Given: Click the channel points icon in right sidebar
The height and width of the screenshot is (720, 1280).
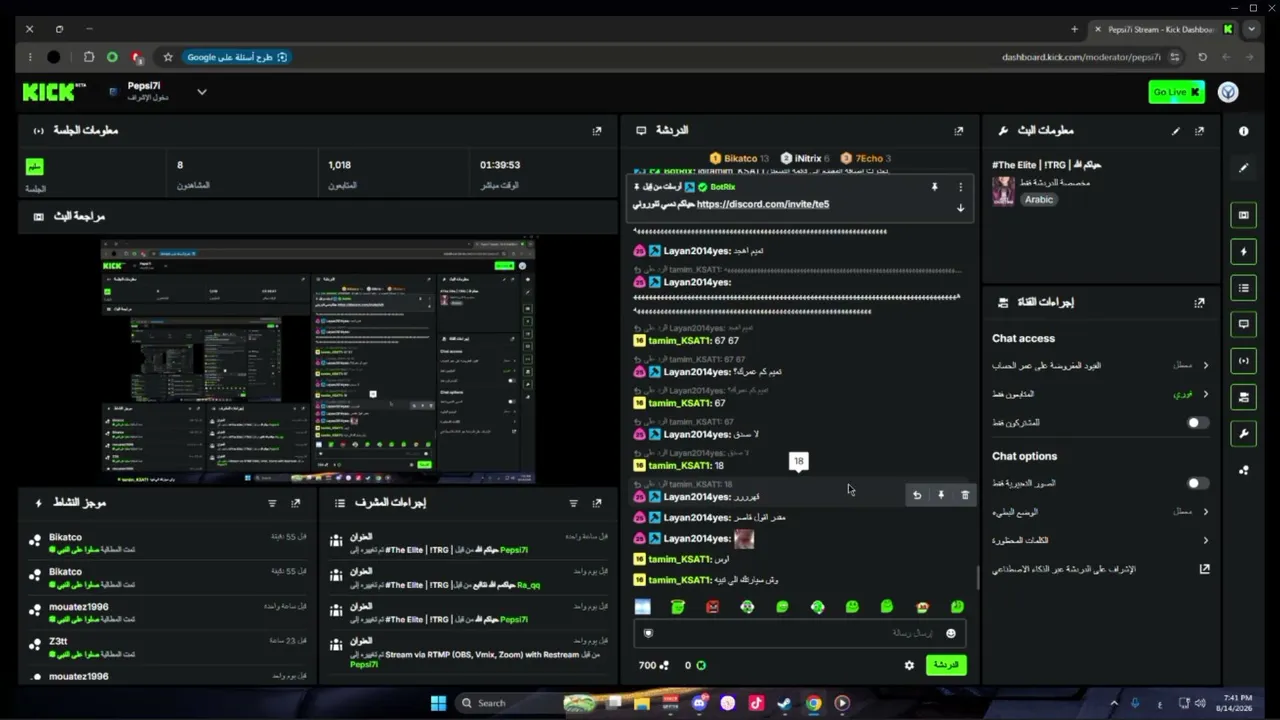Looking at the screenshot, I should click(1244, 470).
